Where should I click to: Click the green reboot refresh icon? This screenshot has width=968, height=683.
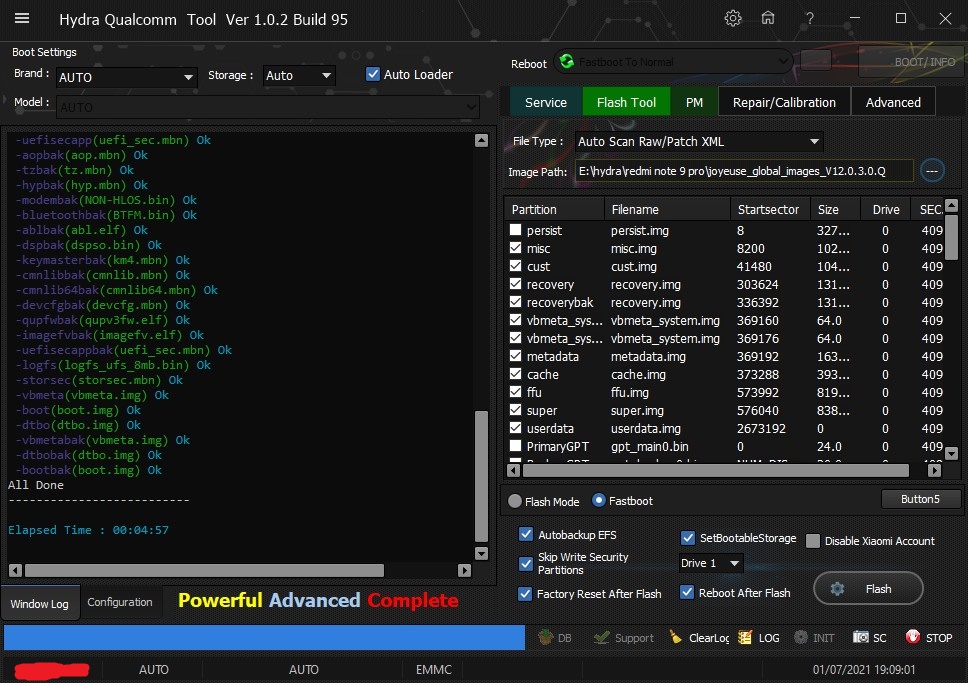(566, 62)
